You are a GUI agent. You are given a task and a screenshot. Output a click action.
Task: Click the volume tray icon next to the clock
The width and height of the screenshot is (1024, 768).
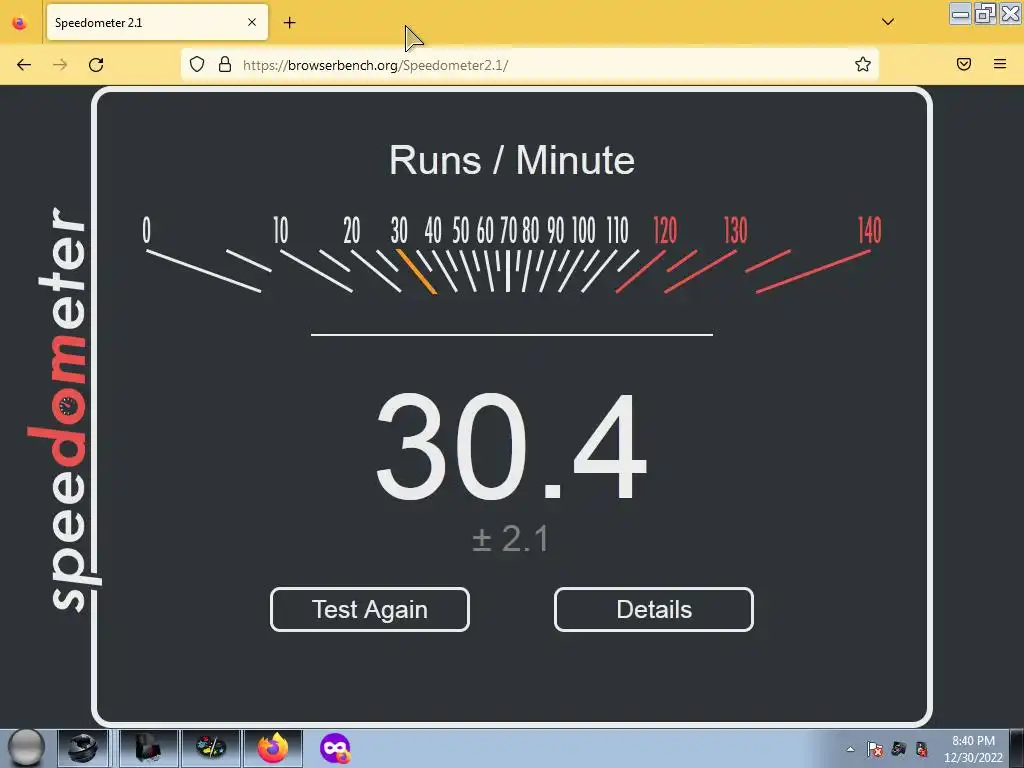pyautogui.click(x=921, y=749)
